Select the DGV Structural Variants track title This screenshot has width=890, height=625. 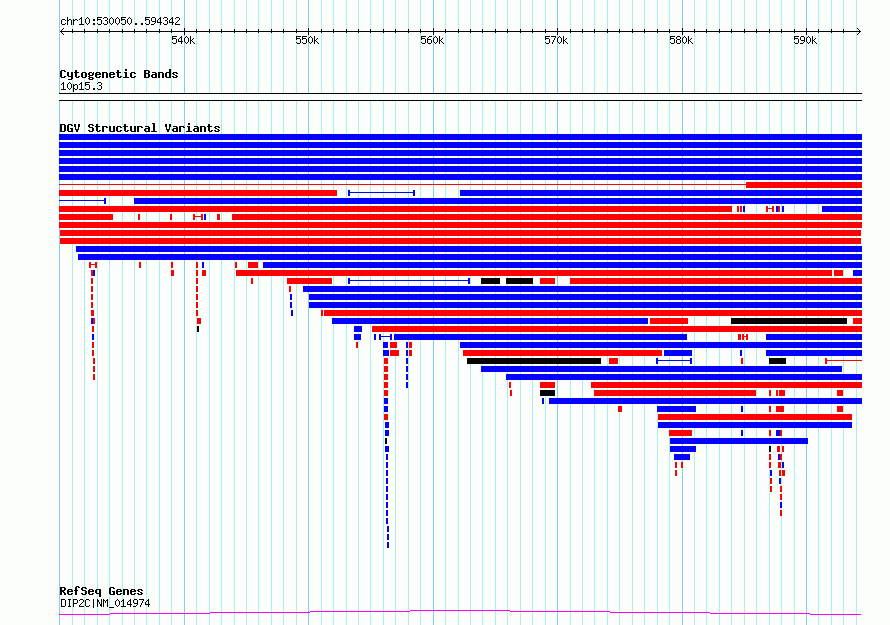(140, 128)
